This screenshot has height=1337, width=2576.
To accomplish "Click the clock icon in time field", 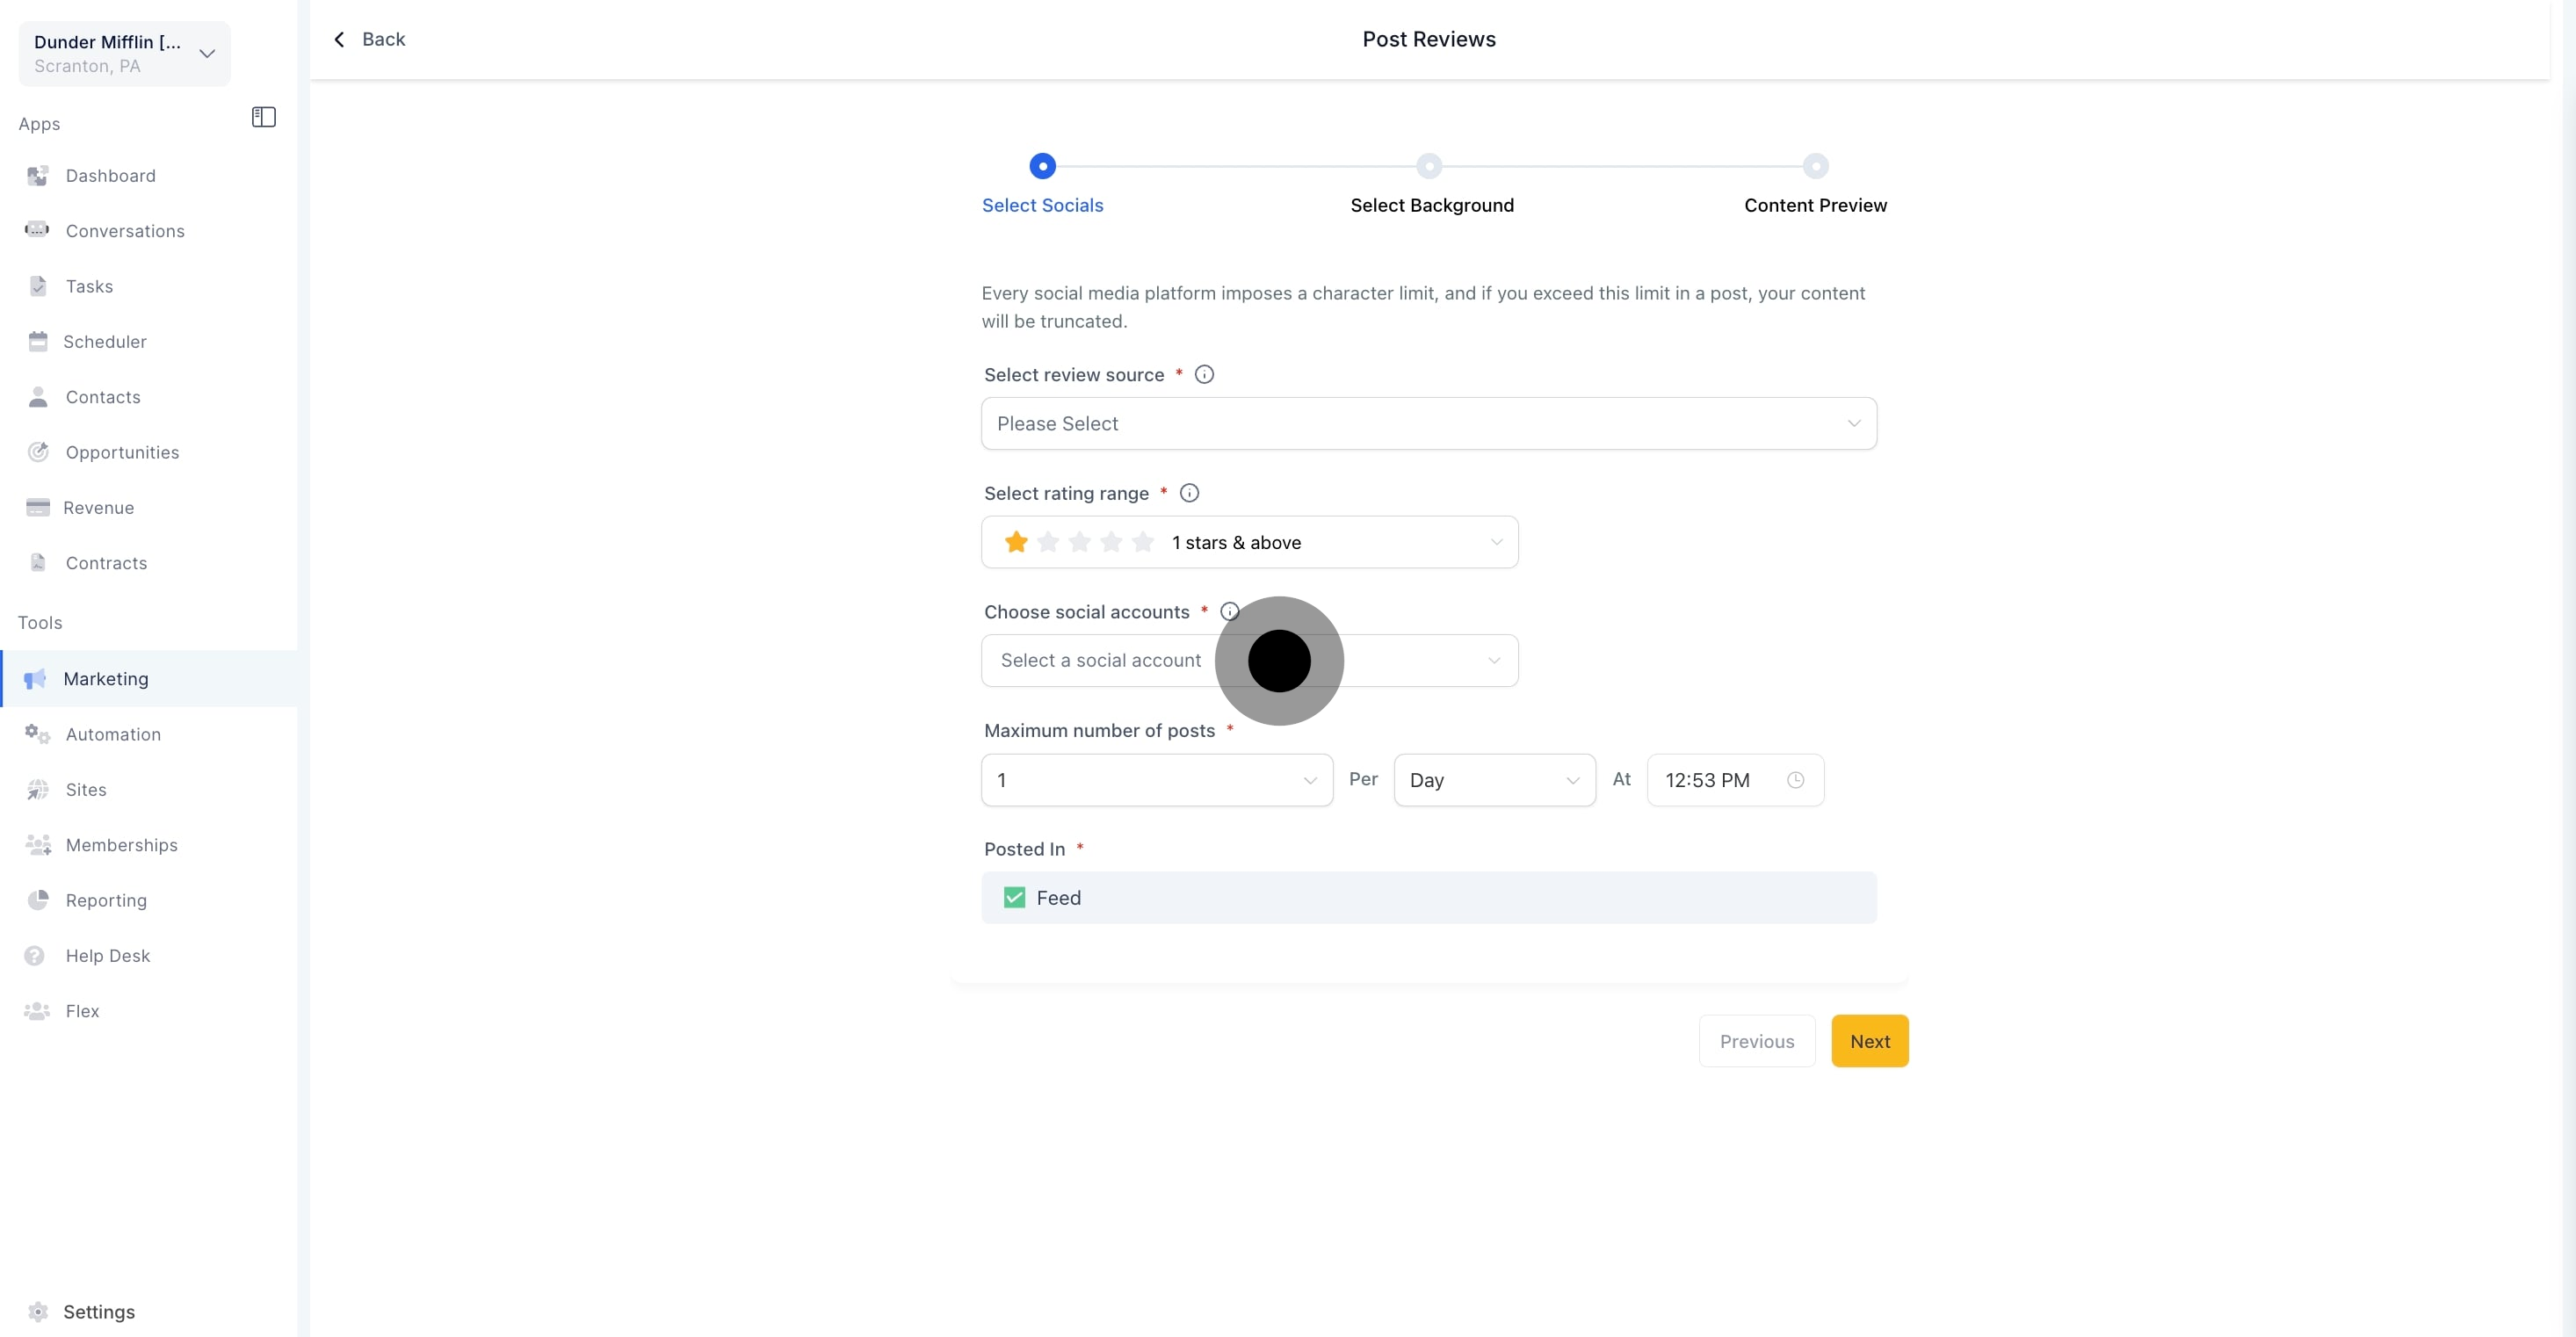I will pyautogui.click(x=1795, y=780).
